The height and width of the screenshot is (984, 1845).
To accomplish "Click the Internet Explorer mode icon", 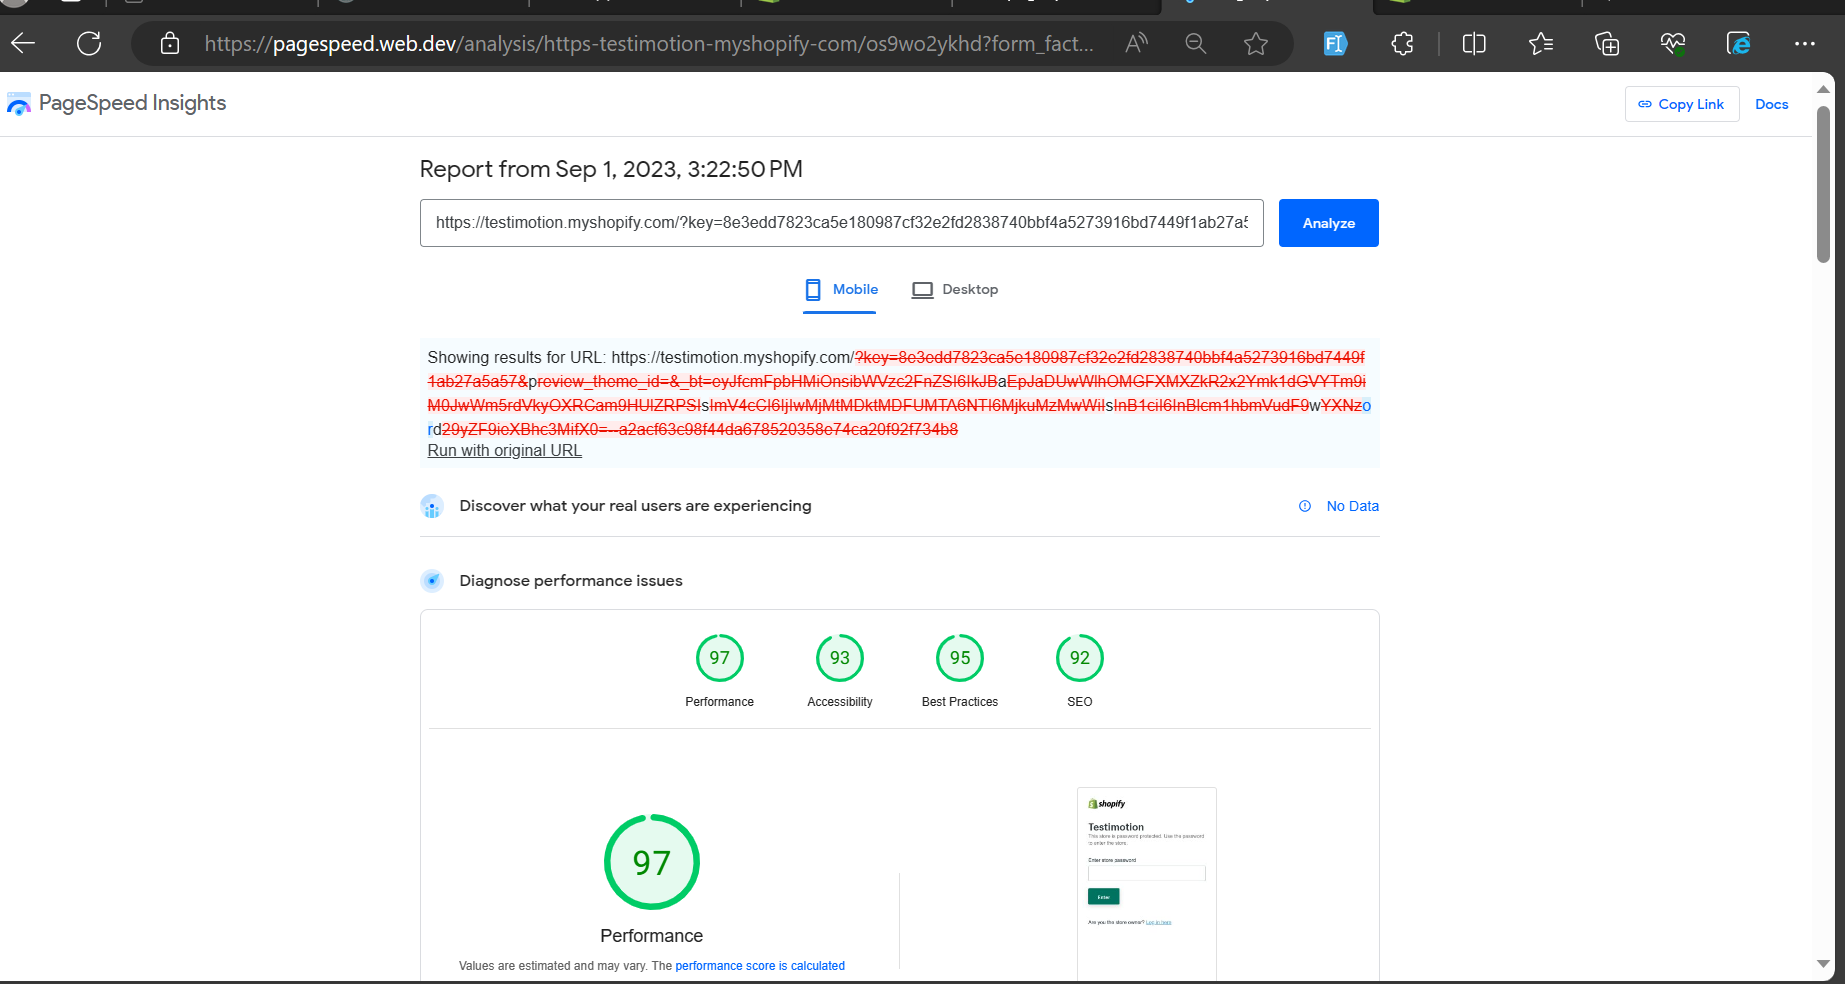I will (x=1739, y=43).
